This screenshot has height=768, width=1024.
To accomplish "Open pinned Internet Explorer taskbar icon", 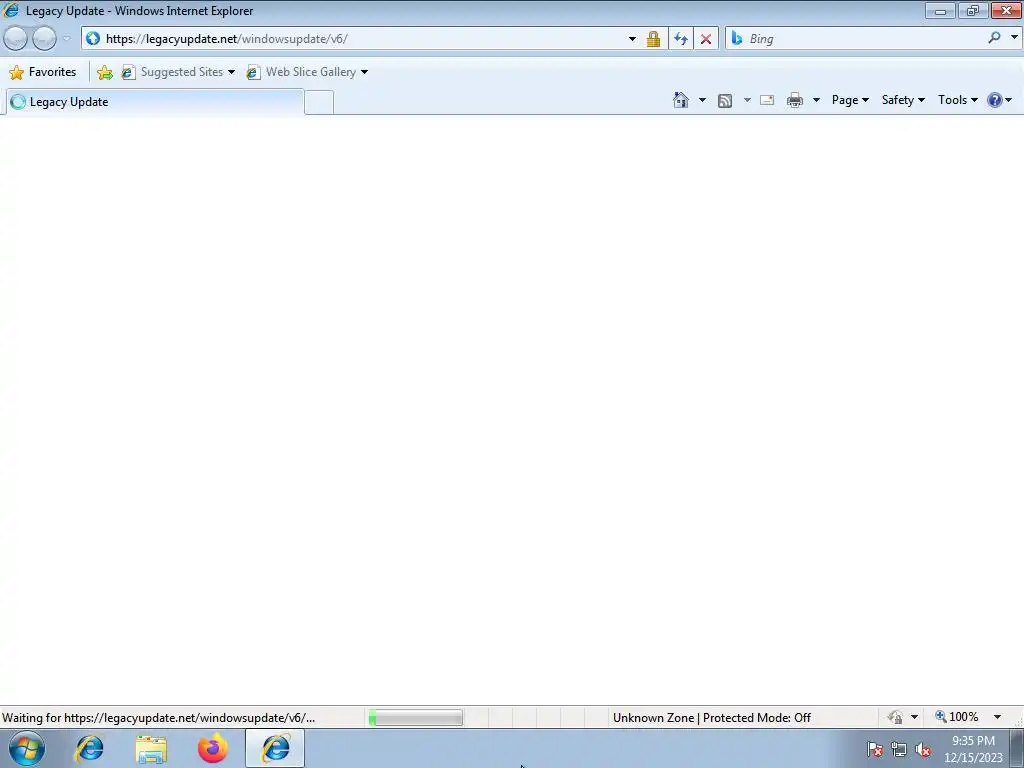I will (89, 748).
